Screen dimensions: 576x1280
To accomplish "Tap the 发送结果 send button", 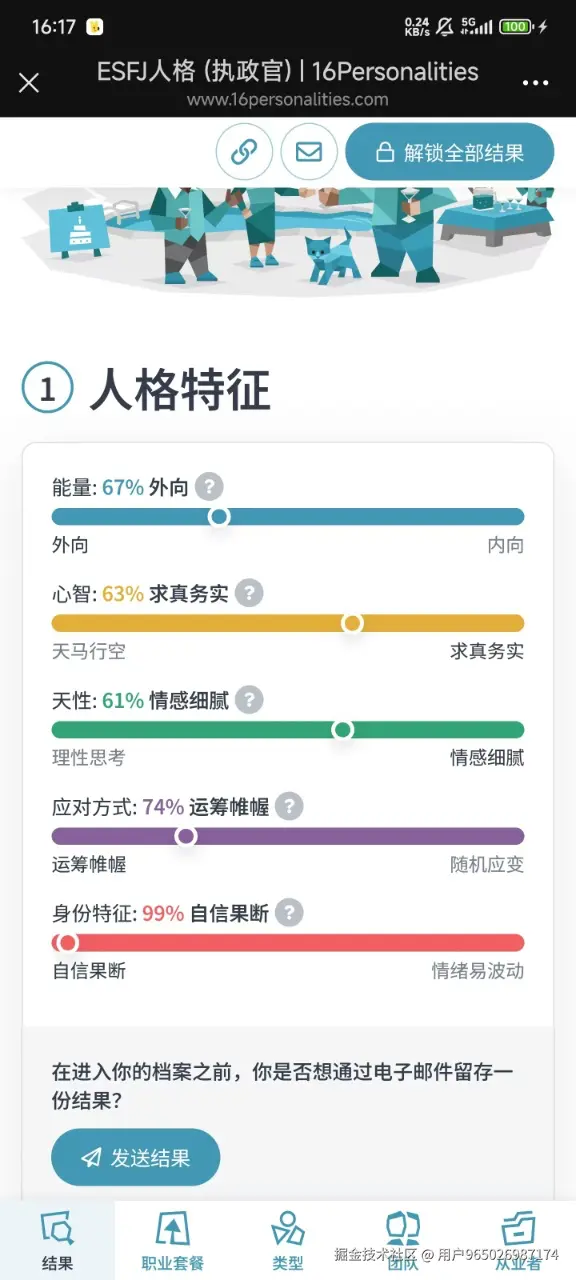I will tap(135, 1156).
